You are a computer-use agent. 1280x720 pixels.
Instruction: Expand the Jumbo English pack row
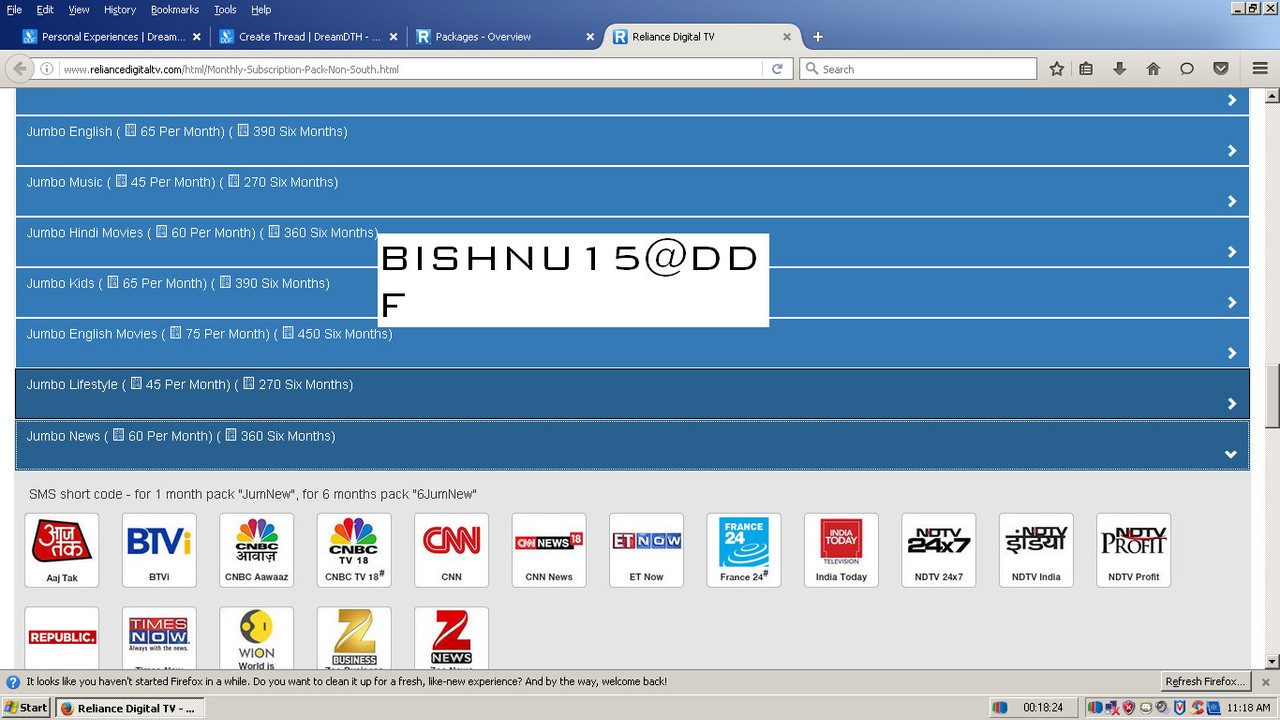pyautogui.click(x=632, y=140)
